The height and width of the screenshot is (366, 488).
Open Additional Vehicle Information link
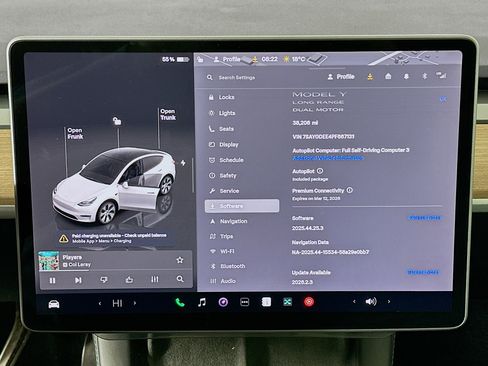point(328,158)
